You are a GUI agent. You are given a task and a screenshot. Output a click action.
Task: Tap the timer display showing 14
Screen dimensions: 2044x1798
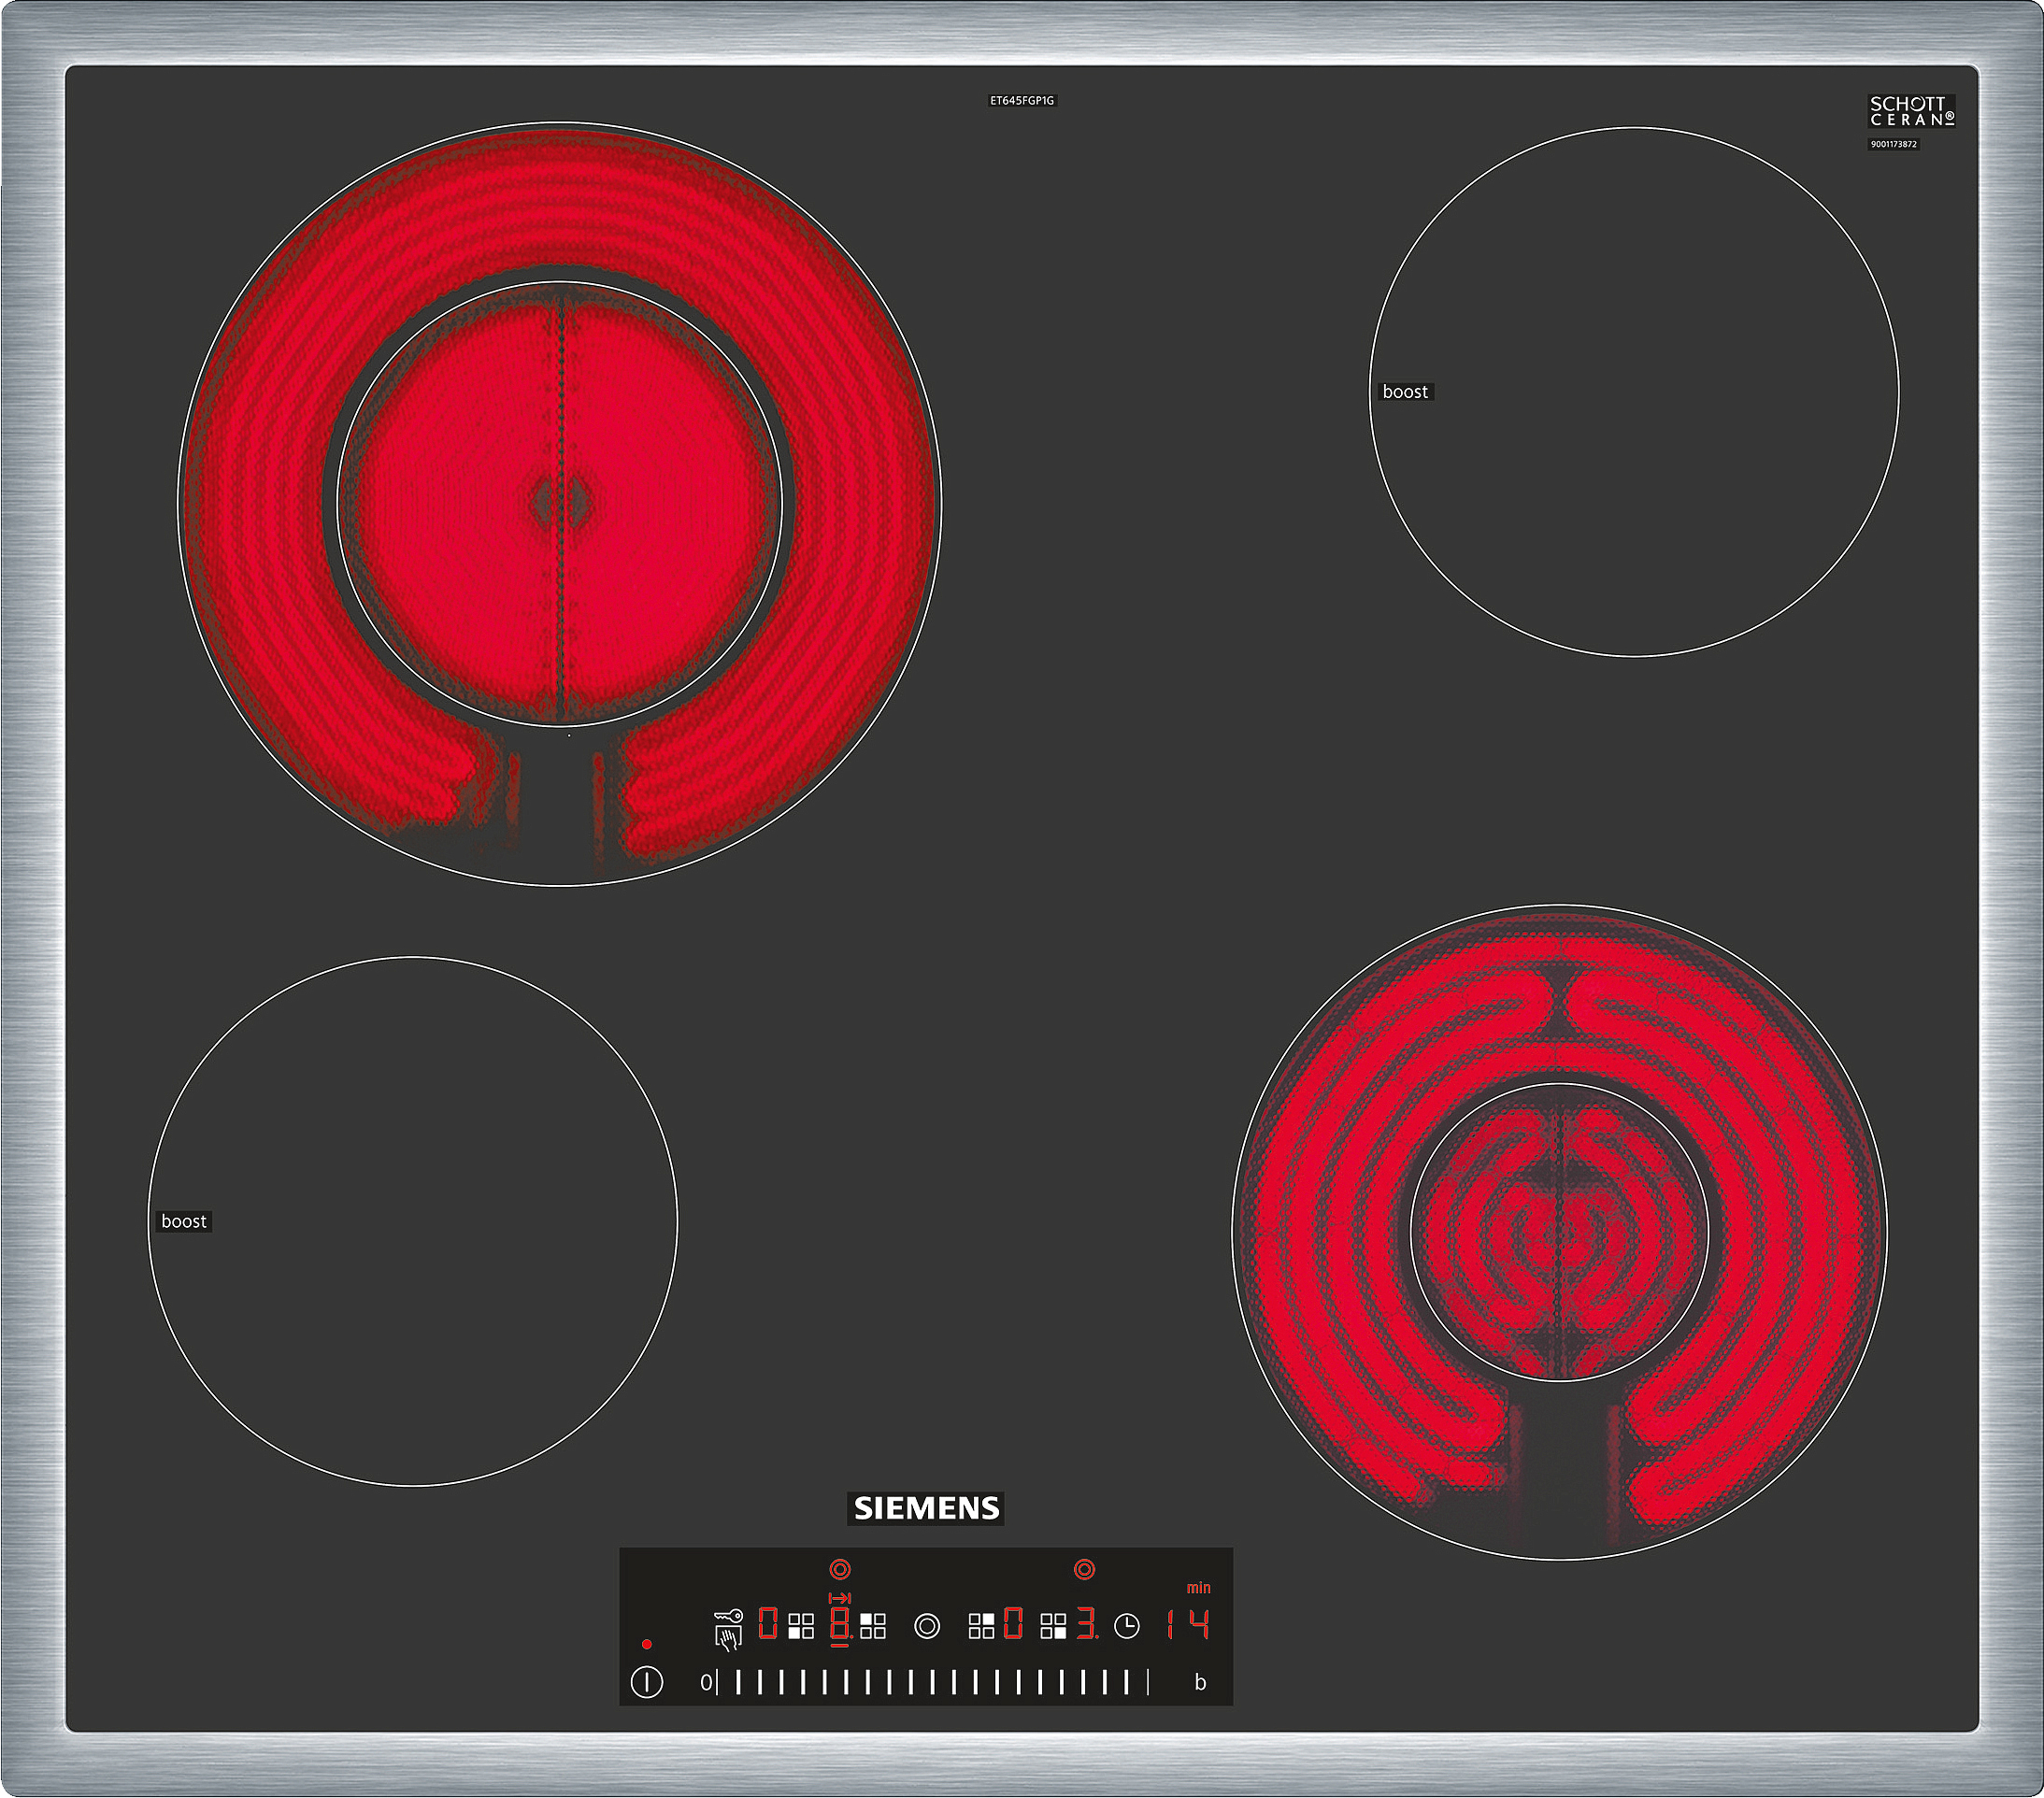coord(1187,1625)
